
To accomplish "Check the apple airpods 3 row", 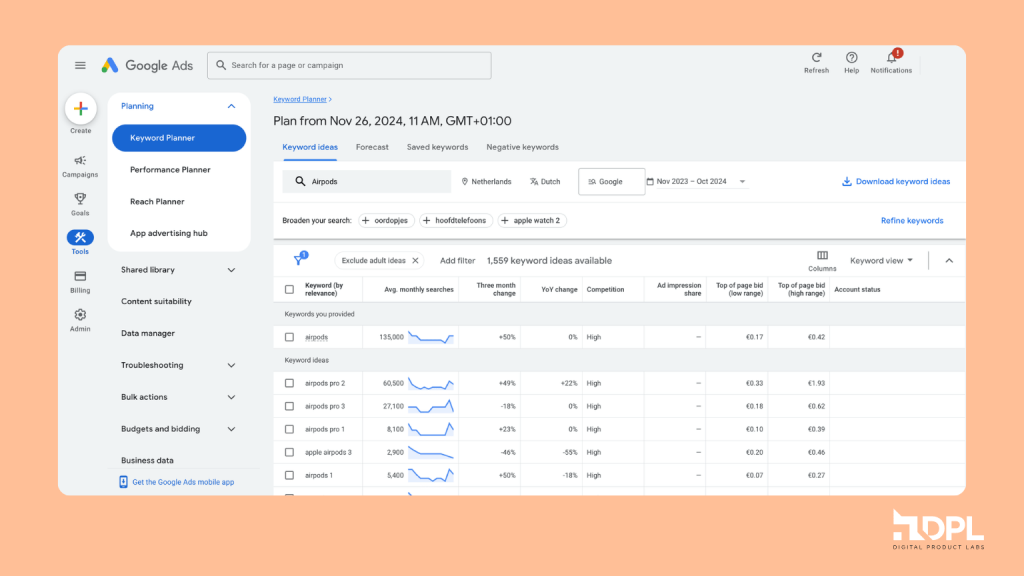I will [289, 452].
